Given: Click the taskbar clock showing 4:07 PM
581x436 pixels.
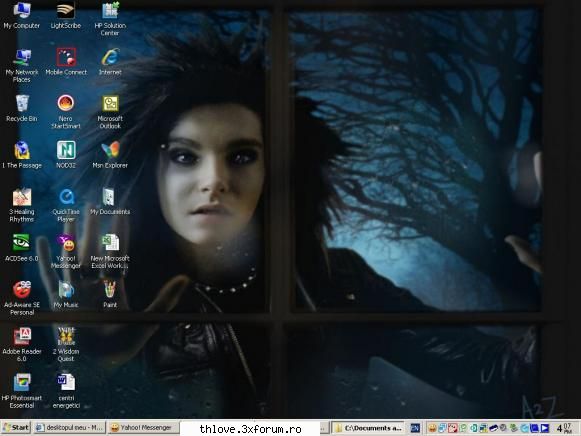Looking at the screenshot, I should coord(564,429).
